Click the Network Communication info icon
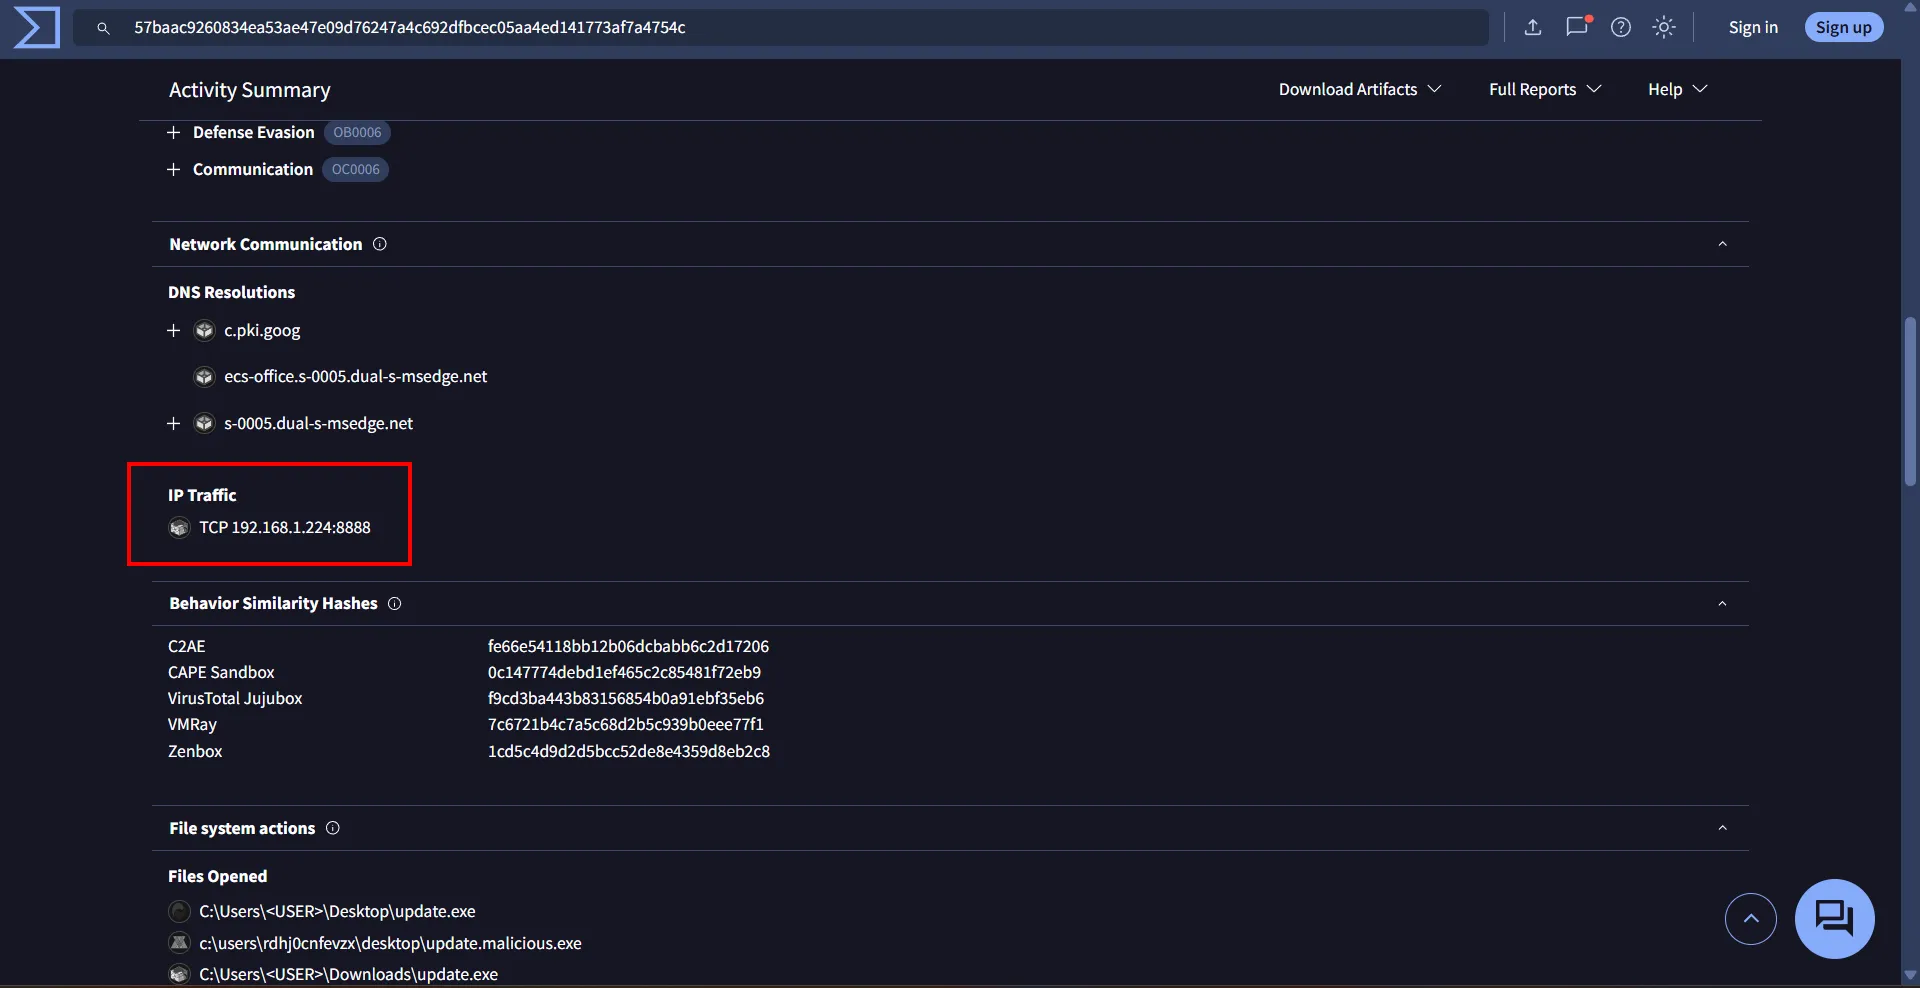This screenshot has height=988, width=1920. click(380, 244)
